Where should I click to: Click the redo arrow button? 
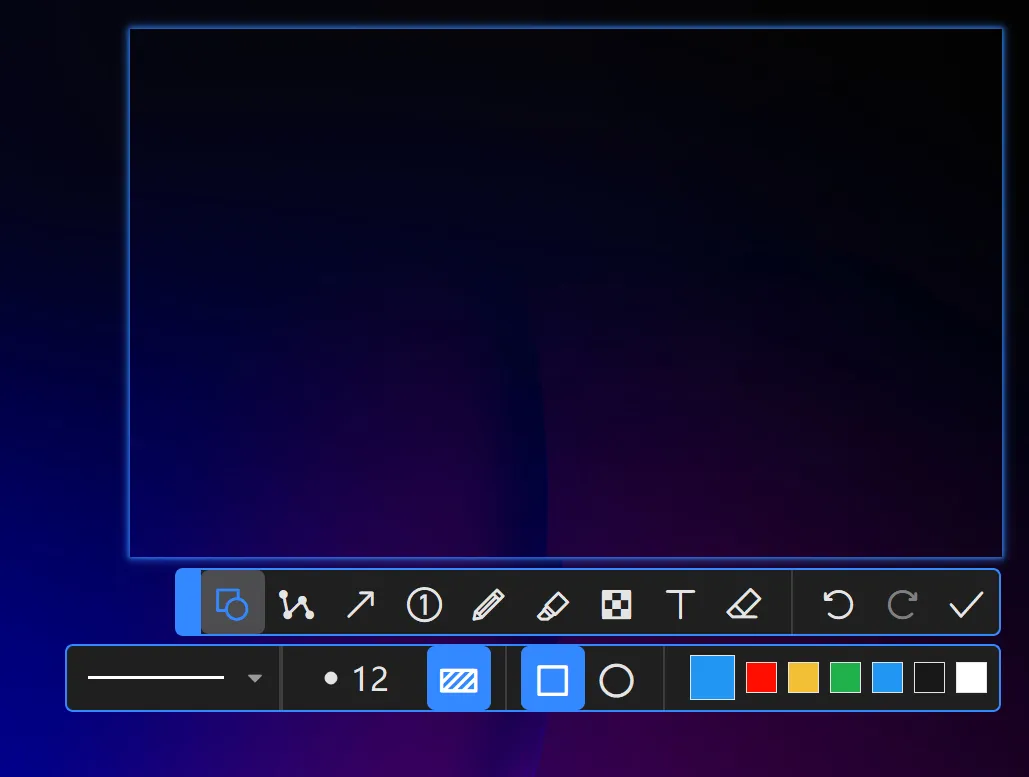click(x=902, y=604)
